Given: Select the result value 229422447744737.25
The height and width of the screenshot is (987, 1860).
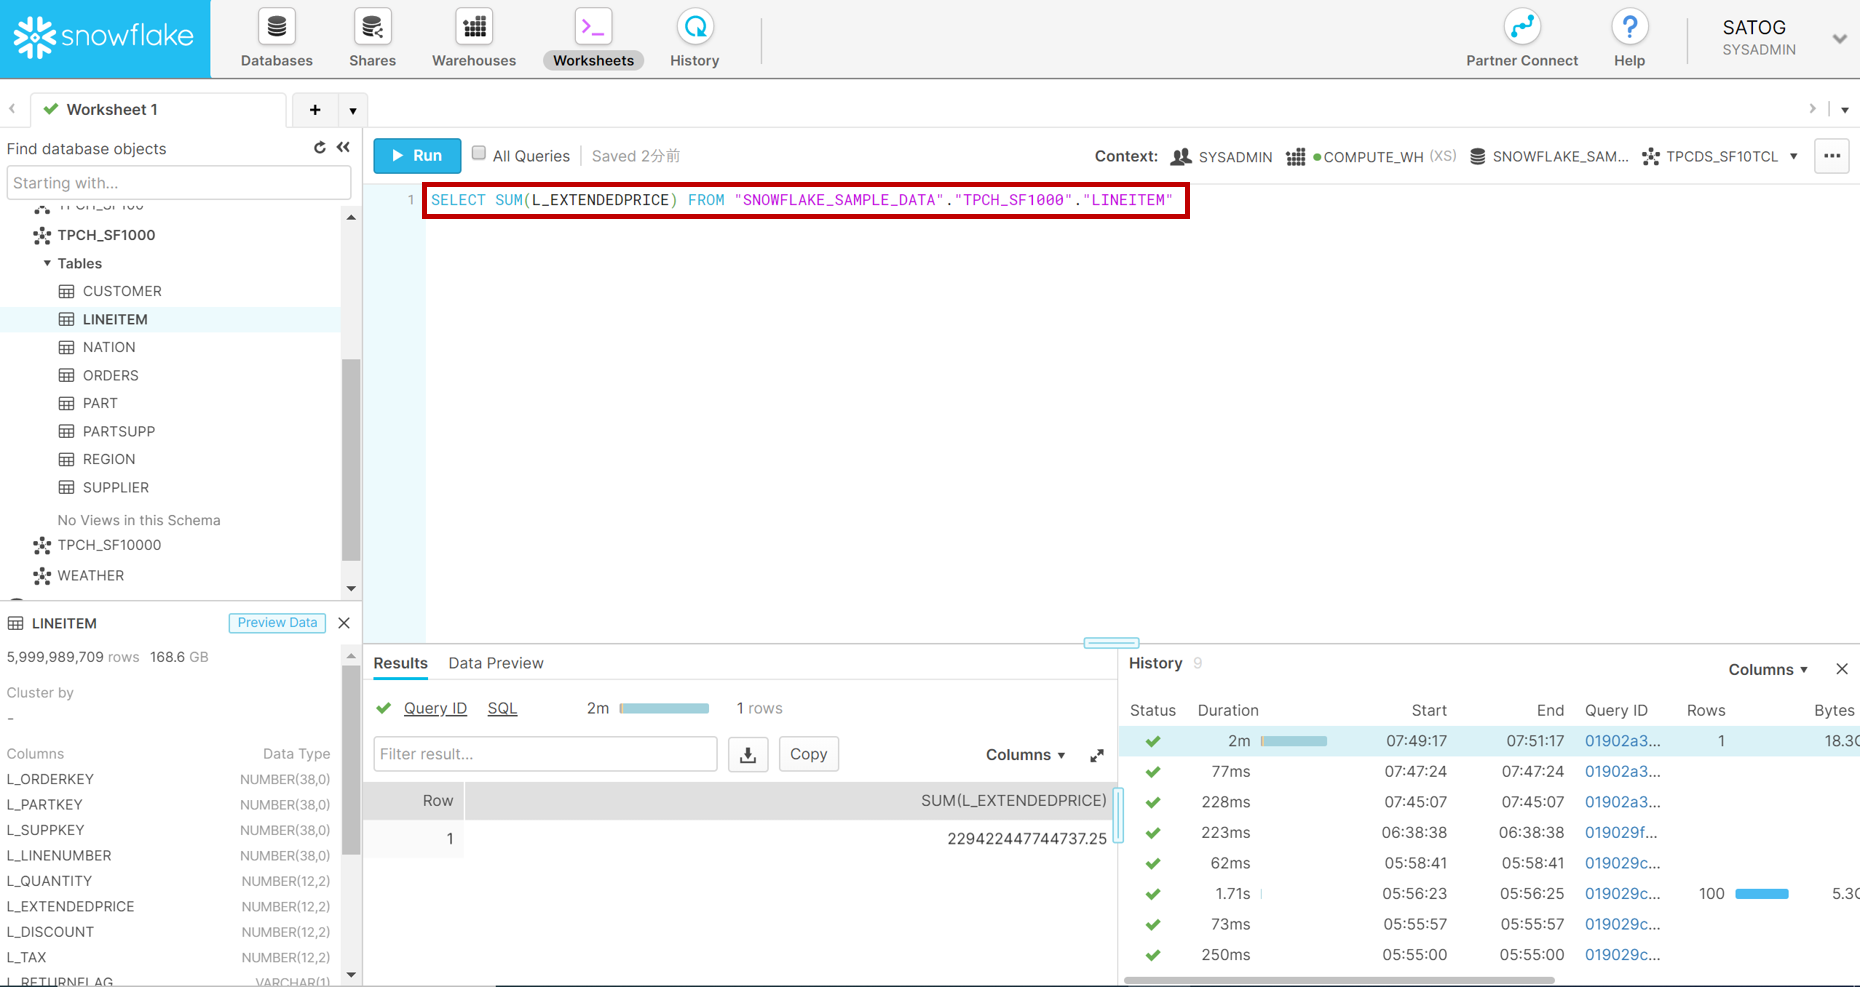Looking at the screenshot, I should tap(1027, 839).
